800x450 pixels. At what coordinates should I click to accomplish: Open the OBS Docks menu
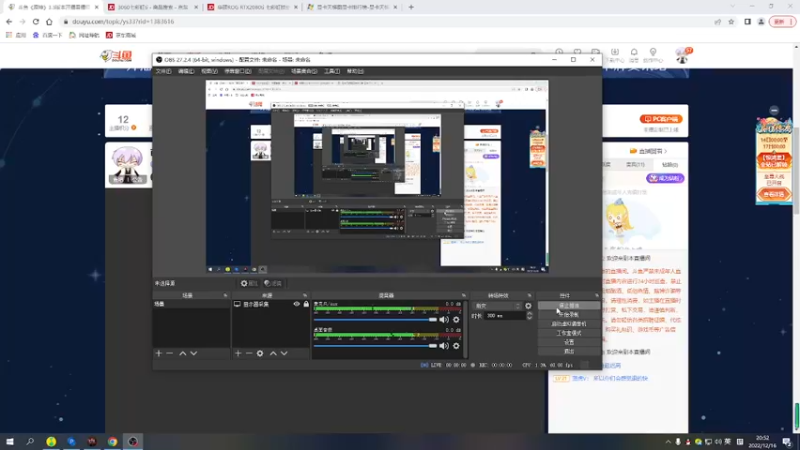238,71
